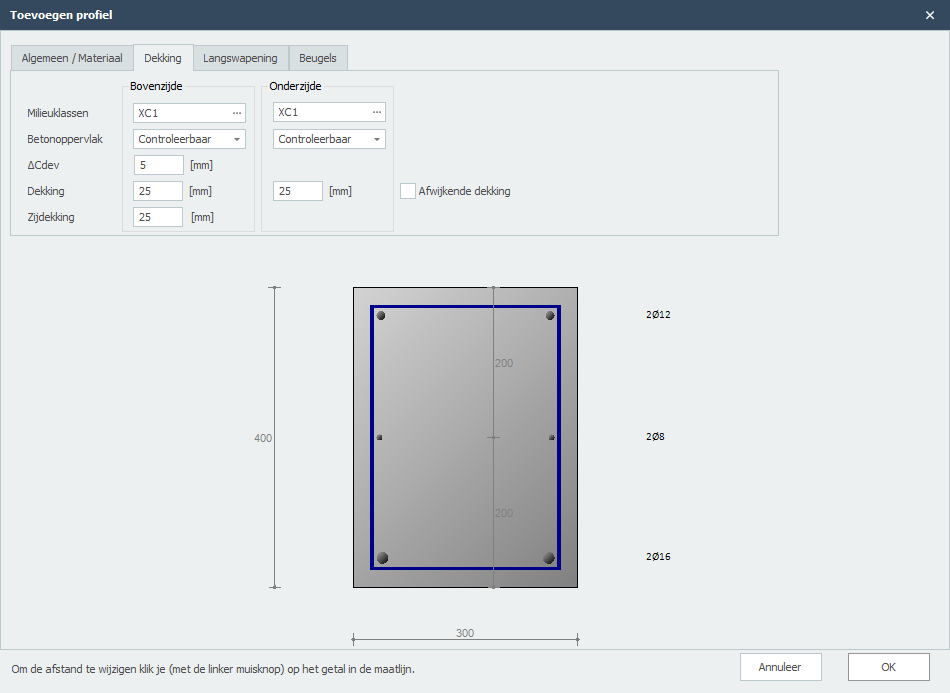This screenshot has width=950, height=693.
Task: Expand Betonoppervlak dropdown for Onderzijde
Action: [x=377, y=140]
